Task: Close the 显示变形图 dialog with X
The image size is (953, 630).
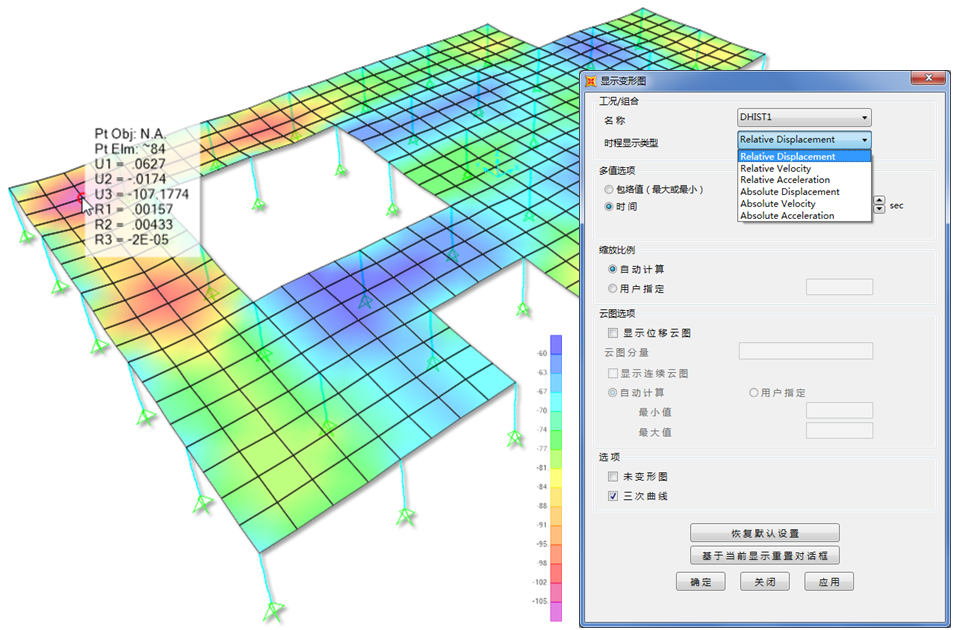Action: [x=929, y=80]
